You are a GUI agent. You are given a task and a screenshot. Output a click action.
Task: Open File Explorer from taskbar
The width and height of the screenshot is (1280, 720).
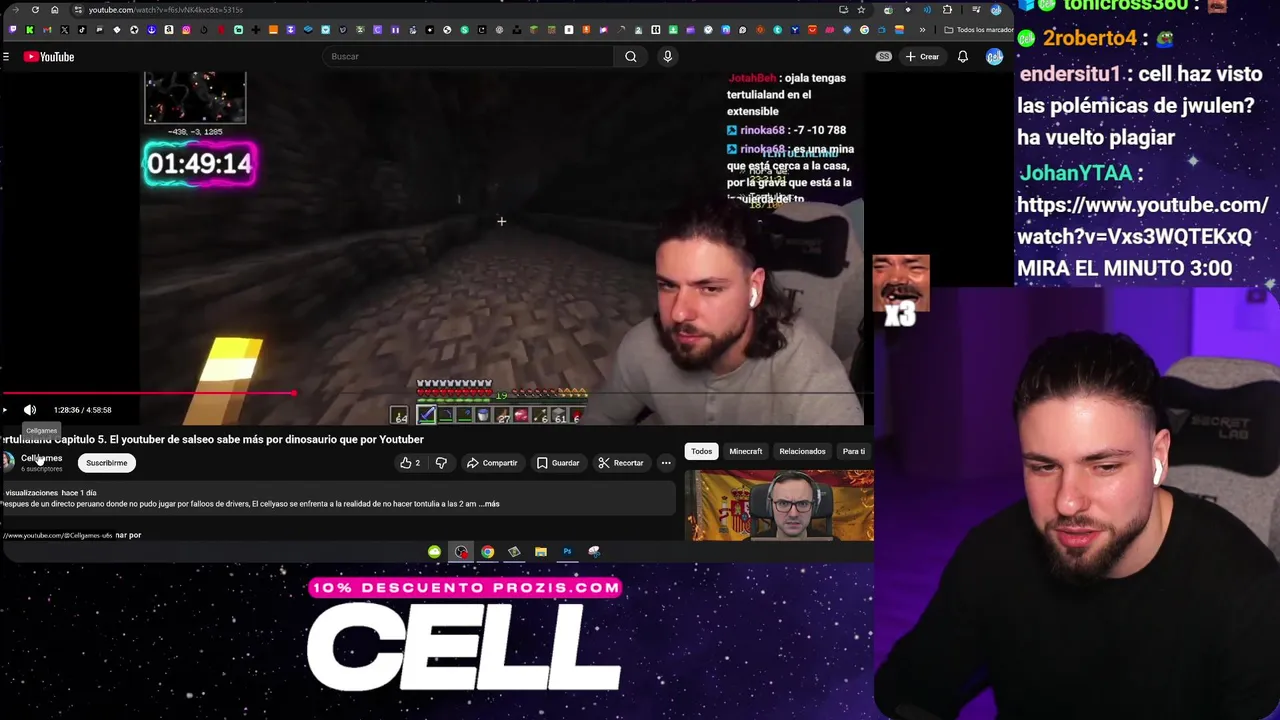pyautogui.click(x=541, y=552)
